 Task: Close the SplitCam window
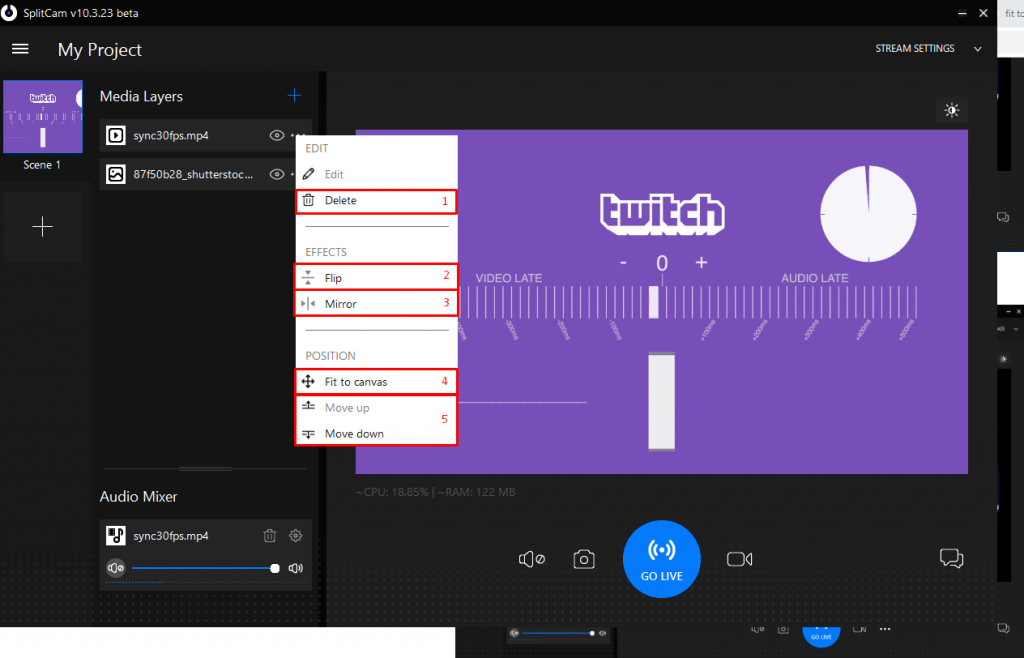coord(984,13)
